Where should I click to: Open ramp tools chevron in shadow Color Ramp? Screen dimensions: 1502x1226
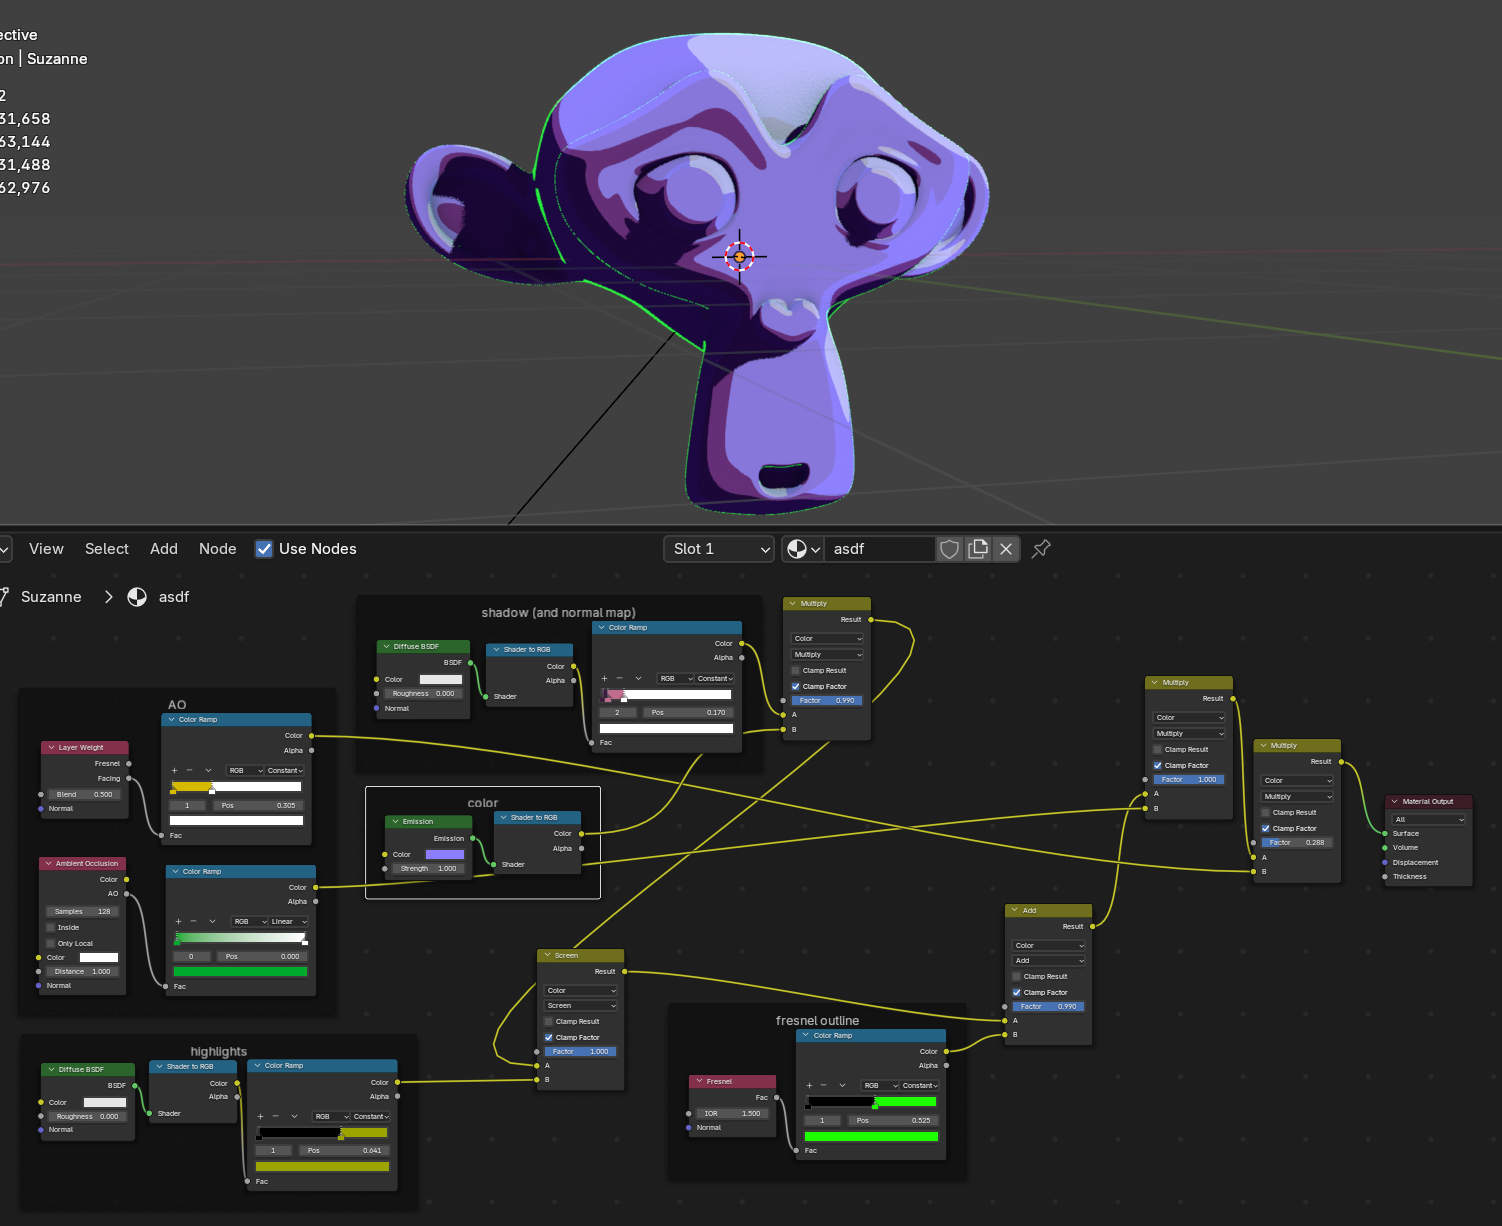(638, 678)
